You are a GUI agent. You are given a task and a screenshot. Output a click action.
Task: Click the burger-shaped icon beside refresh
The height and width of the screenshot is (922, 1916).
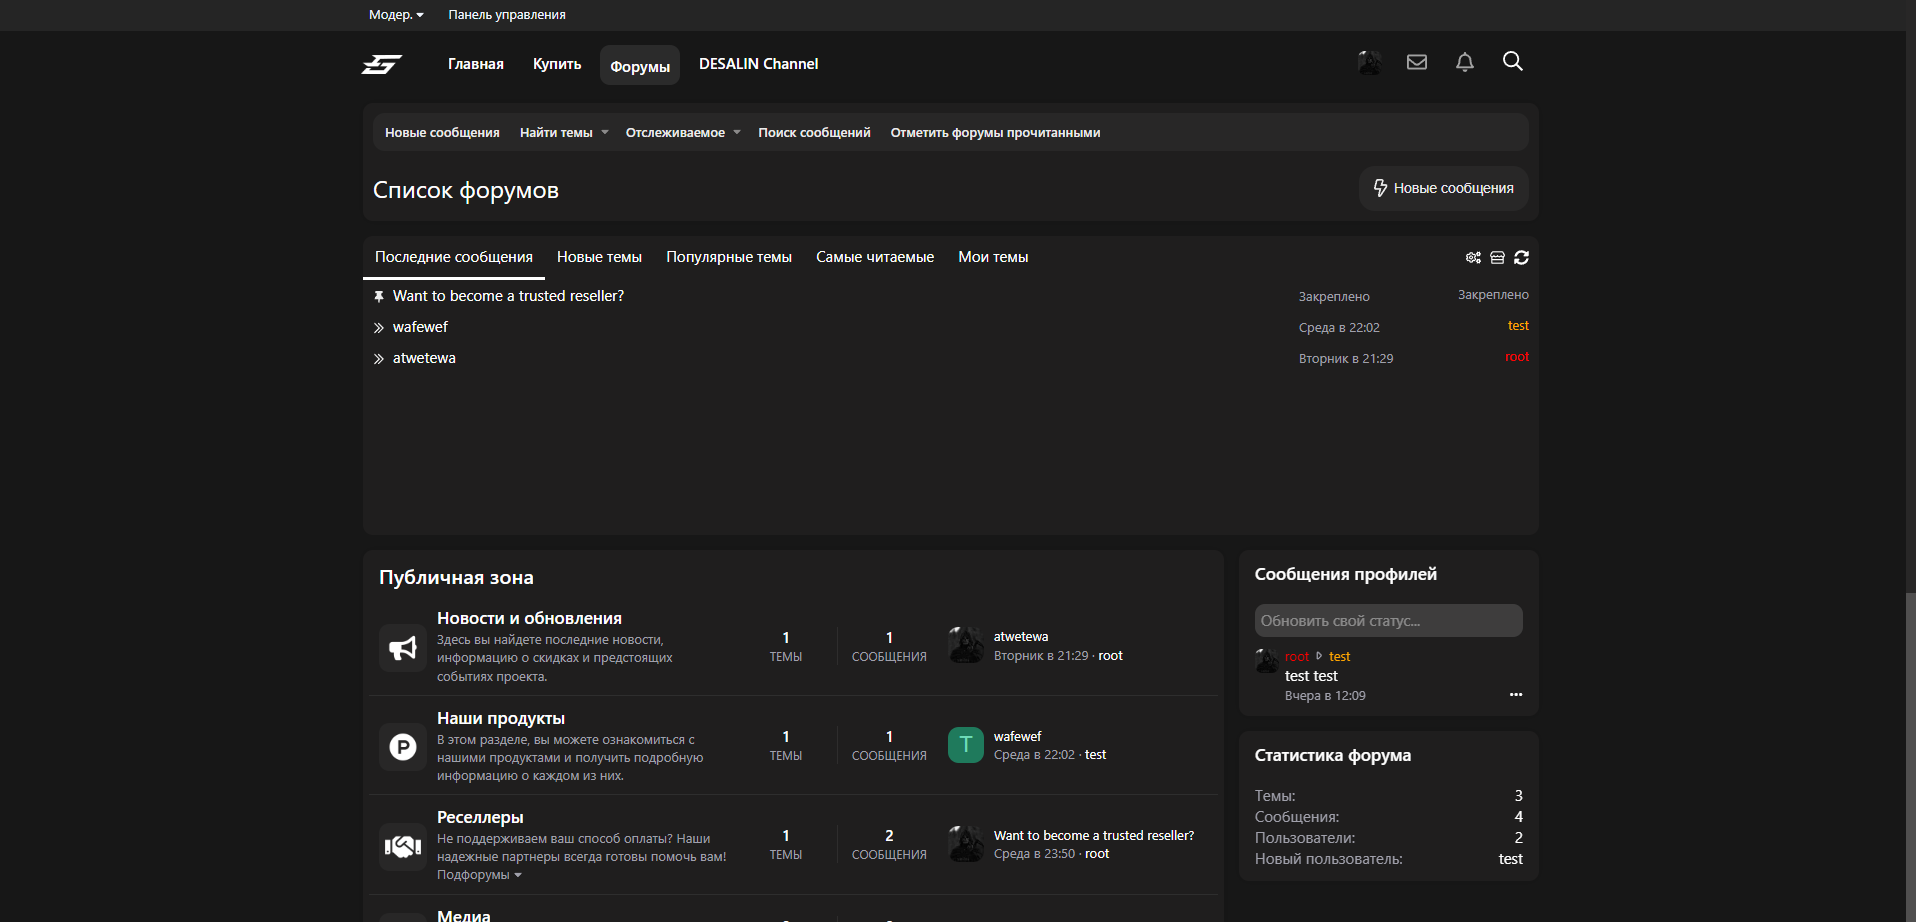click(x=1497, y=258)
